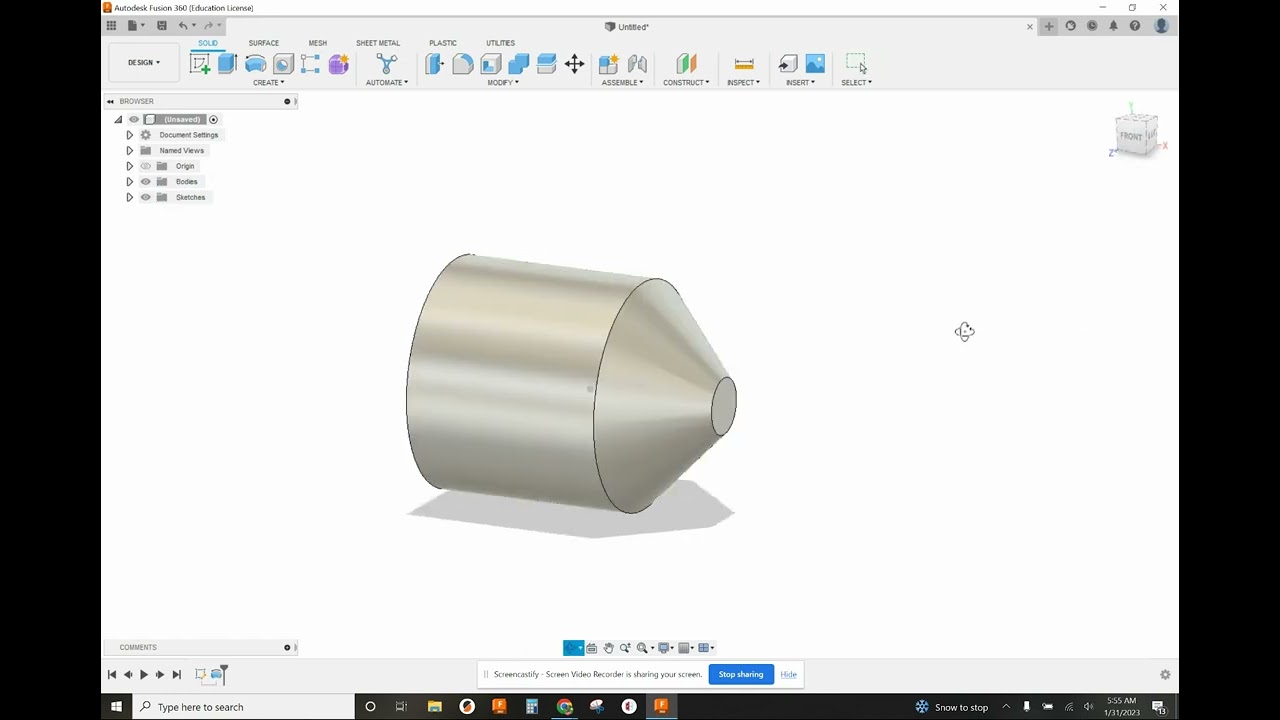Screen dimensions: 1280x720
Task: Expand the Origin node
Action: click(129, 166)
